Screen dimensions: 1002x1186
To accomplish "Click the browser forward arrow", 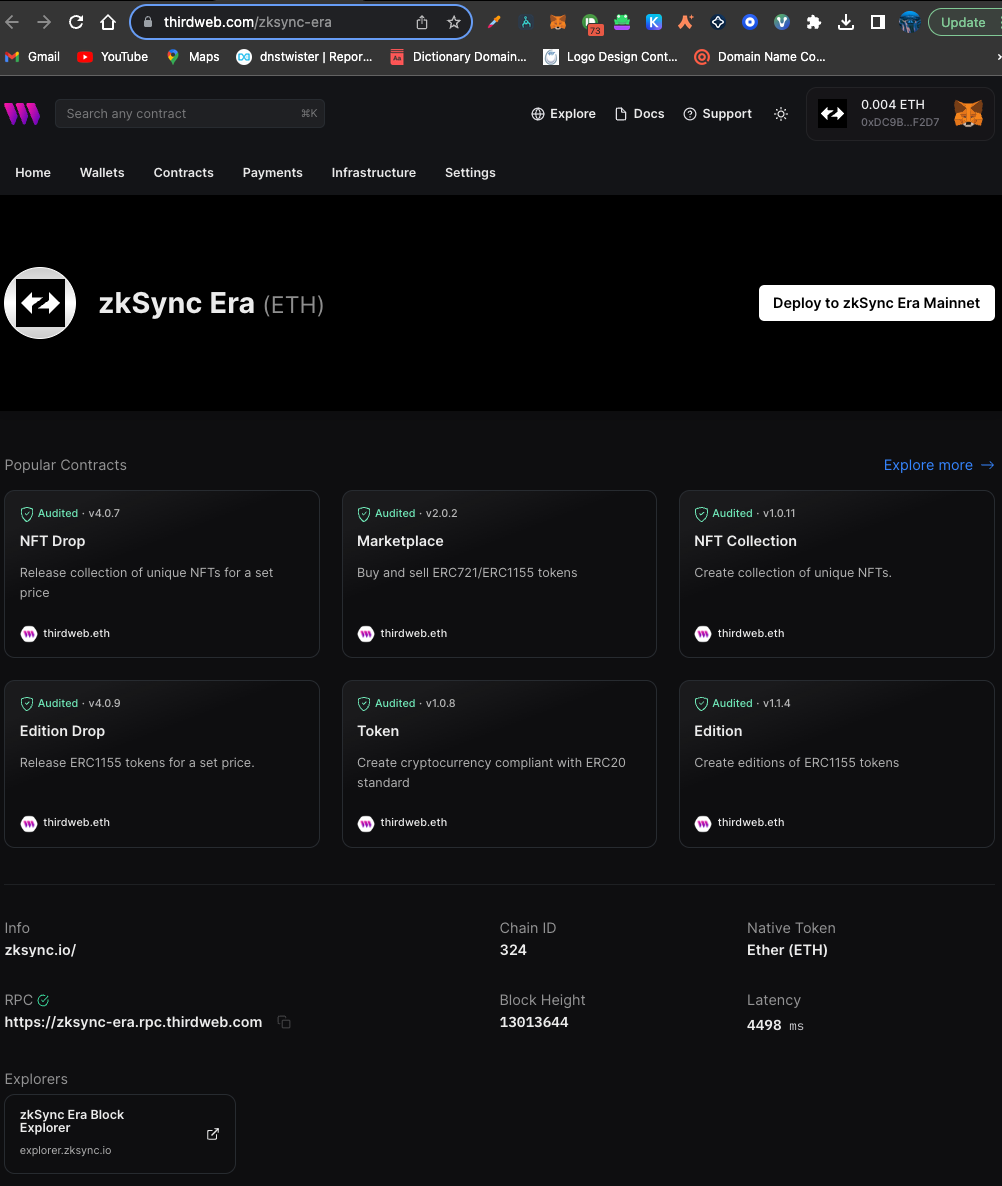I will click(x=44, y=23).
